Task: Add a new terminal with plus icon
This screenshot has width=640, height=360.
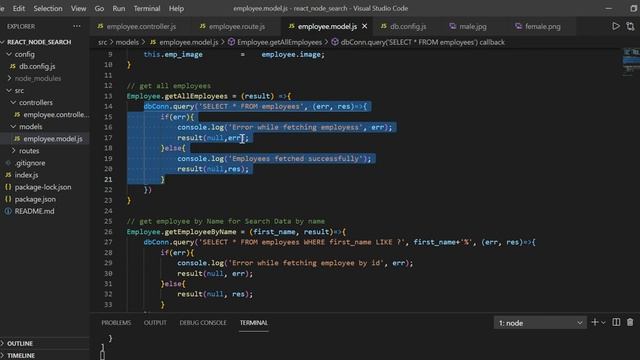Action: tap(594, 322)
